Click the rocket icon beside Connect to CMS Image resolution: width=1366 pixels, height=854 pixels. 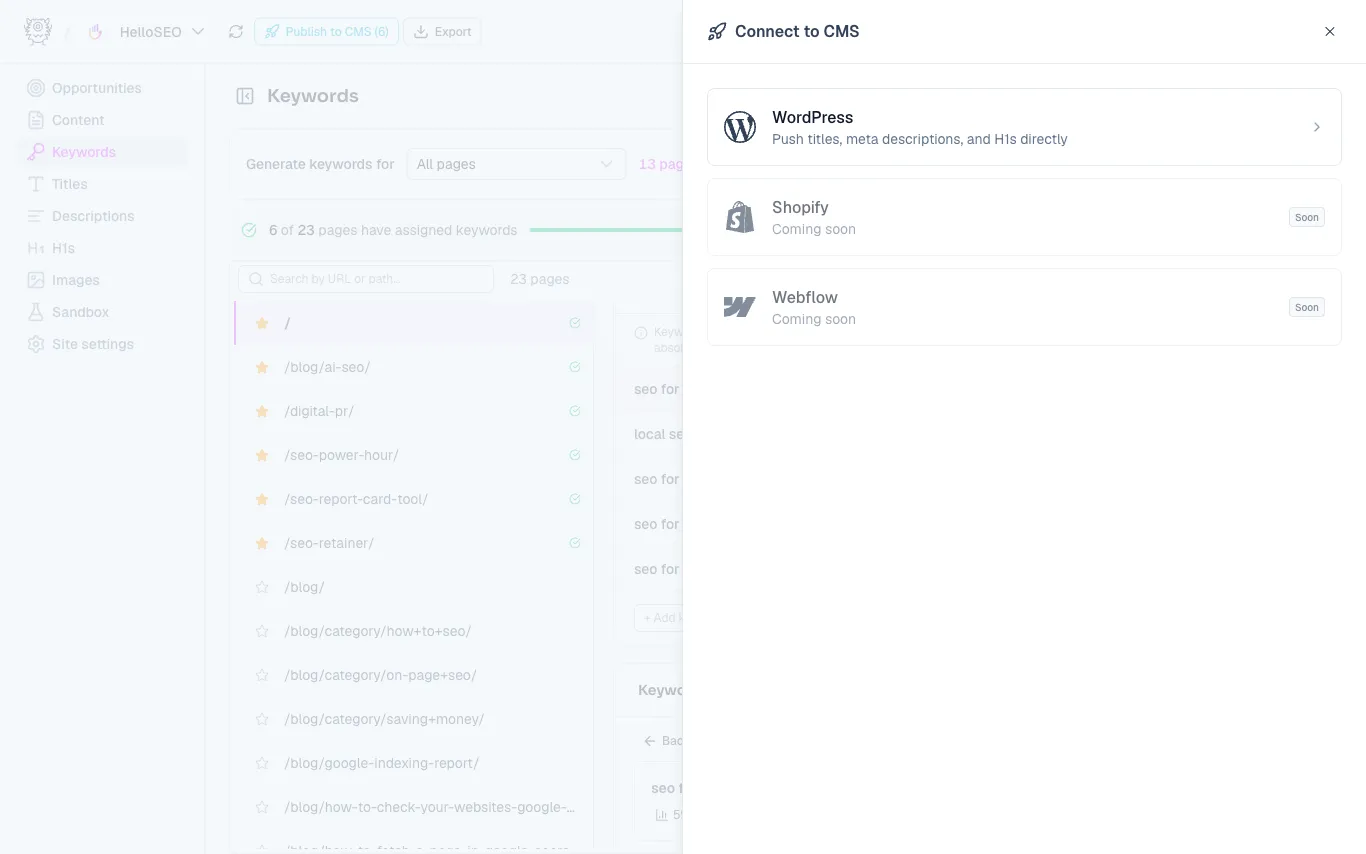717,31
